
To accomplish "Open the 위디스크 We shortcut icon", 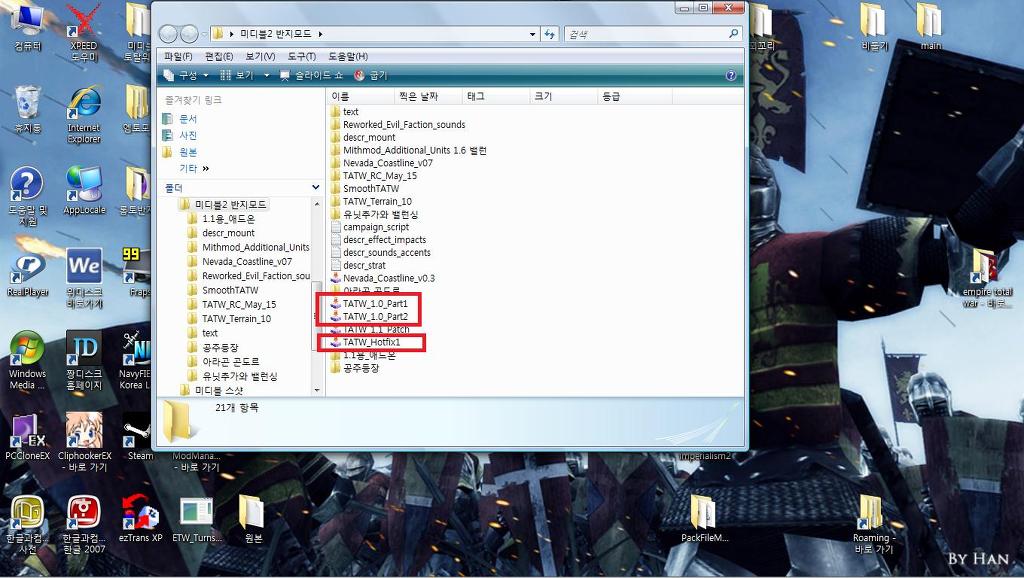I will [x=84, y=278].
